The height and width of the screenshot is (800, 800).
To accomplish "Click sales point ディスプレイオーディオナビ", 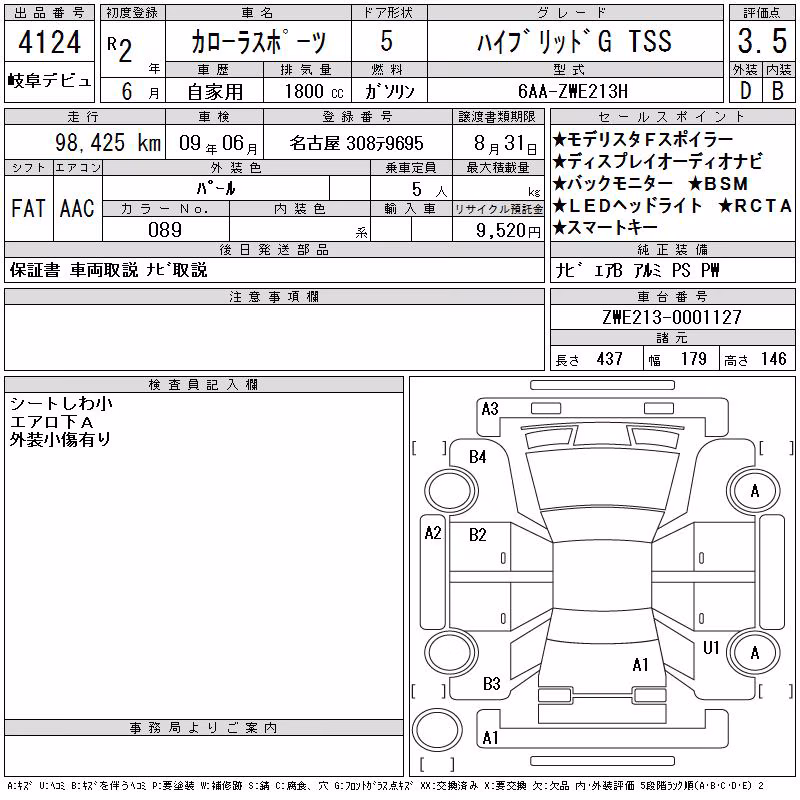I will 658,161.
